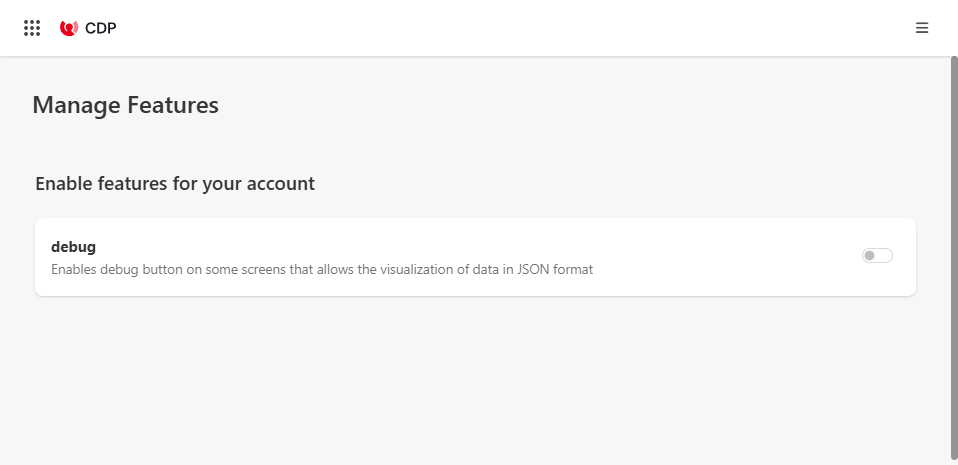The height and width of the screenshot is (465, 958).
Task: Click the 'Enable features for your account' heading
Action: 175,184
